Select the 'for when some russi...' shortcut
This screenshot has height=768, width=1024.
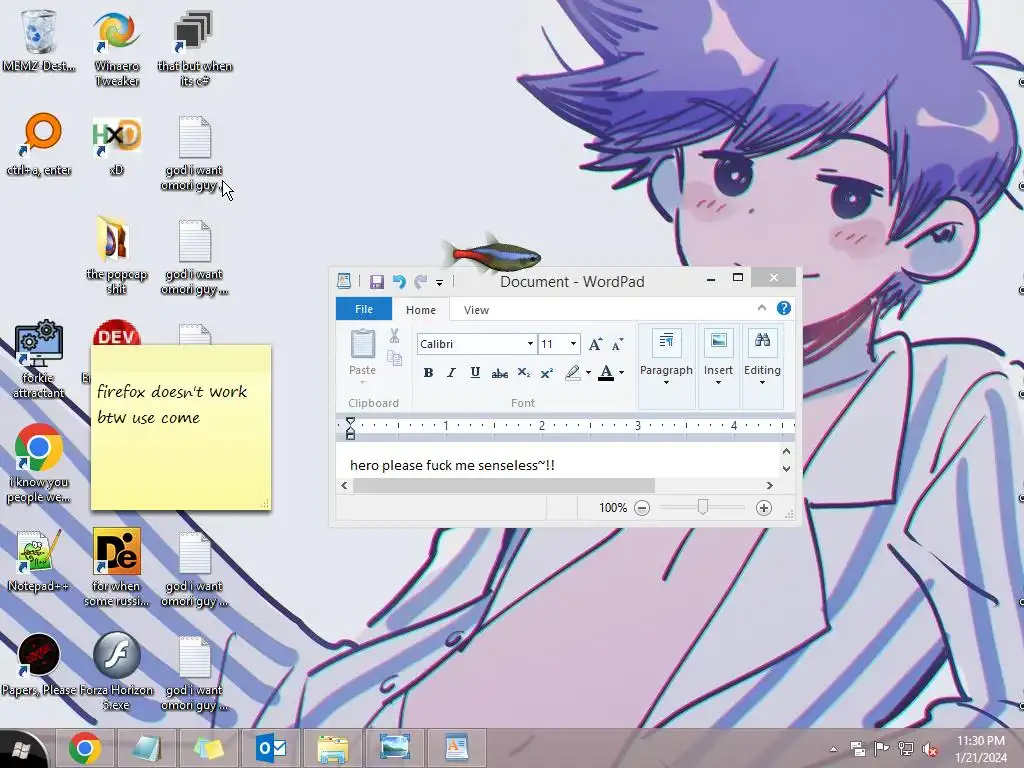click(116, 568)
